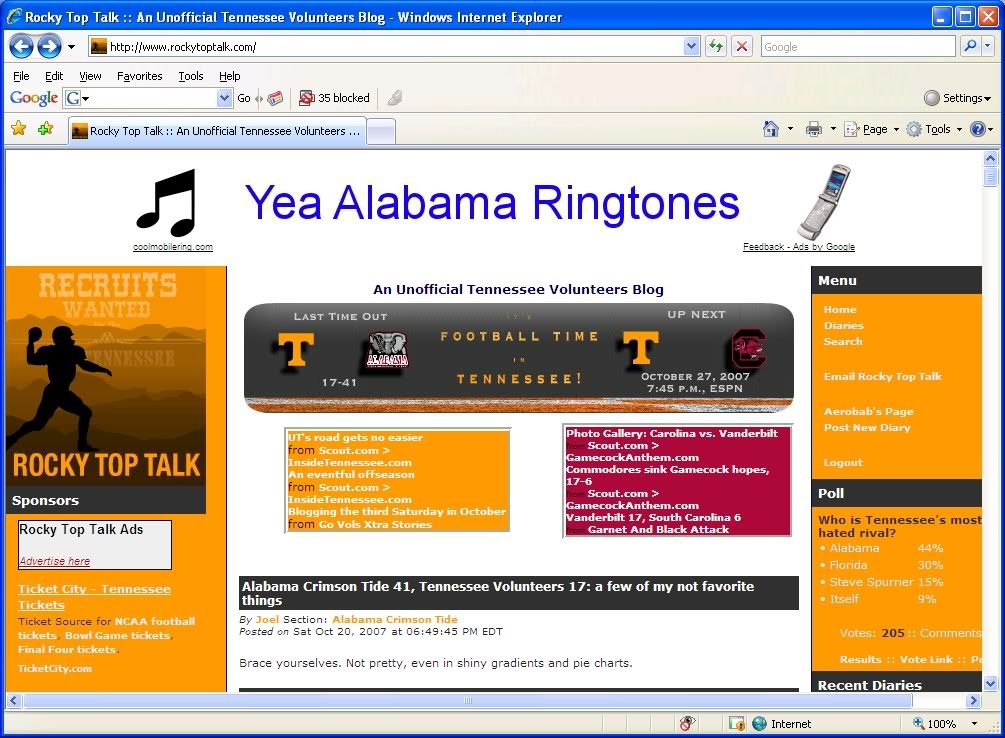Click Search in the site Menu

coord(843,342)
